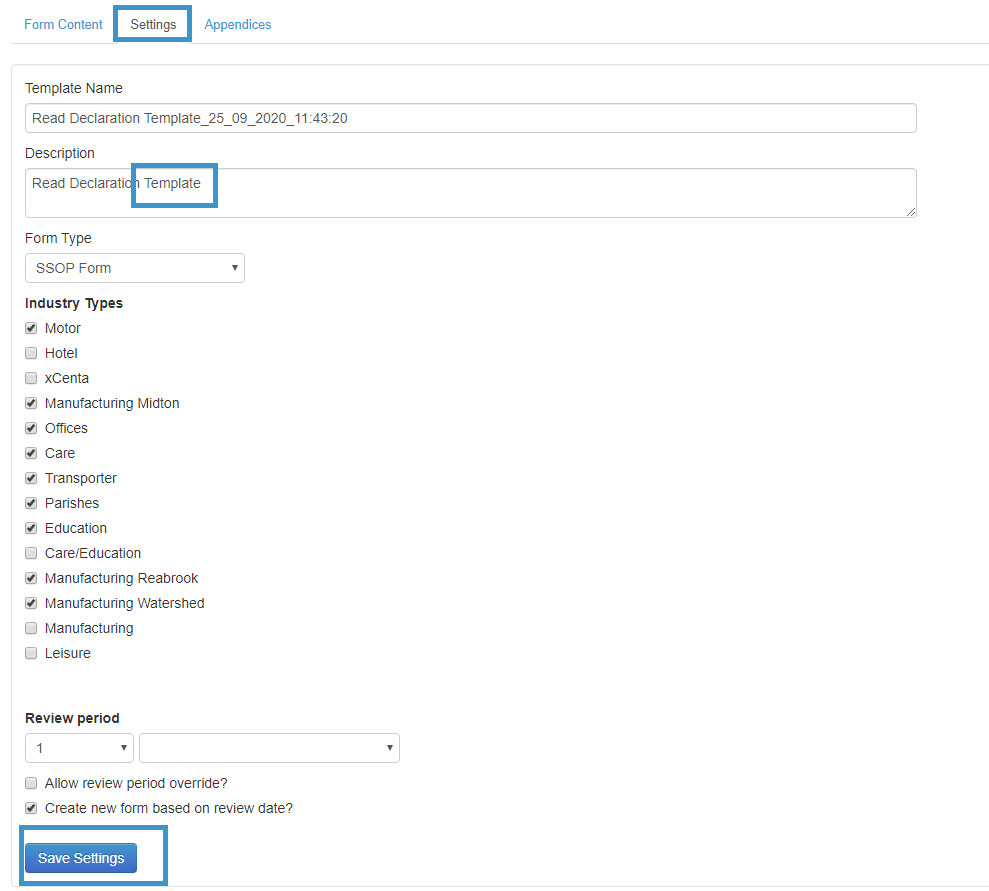Click into the Template Name field
This screenshot has height=891, width=989.
tap(471, 118)
